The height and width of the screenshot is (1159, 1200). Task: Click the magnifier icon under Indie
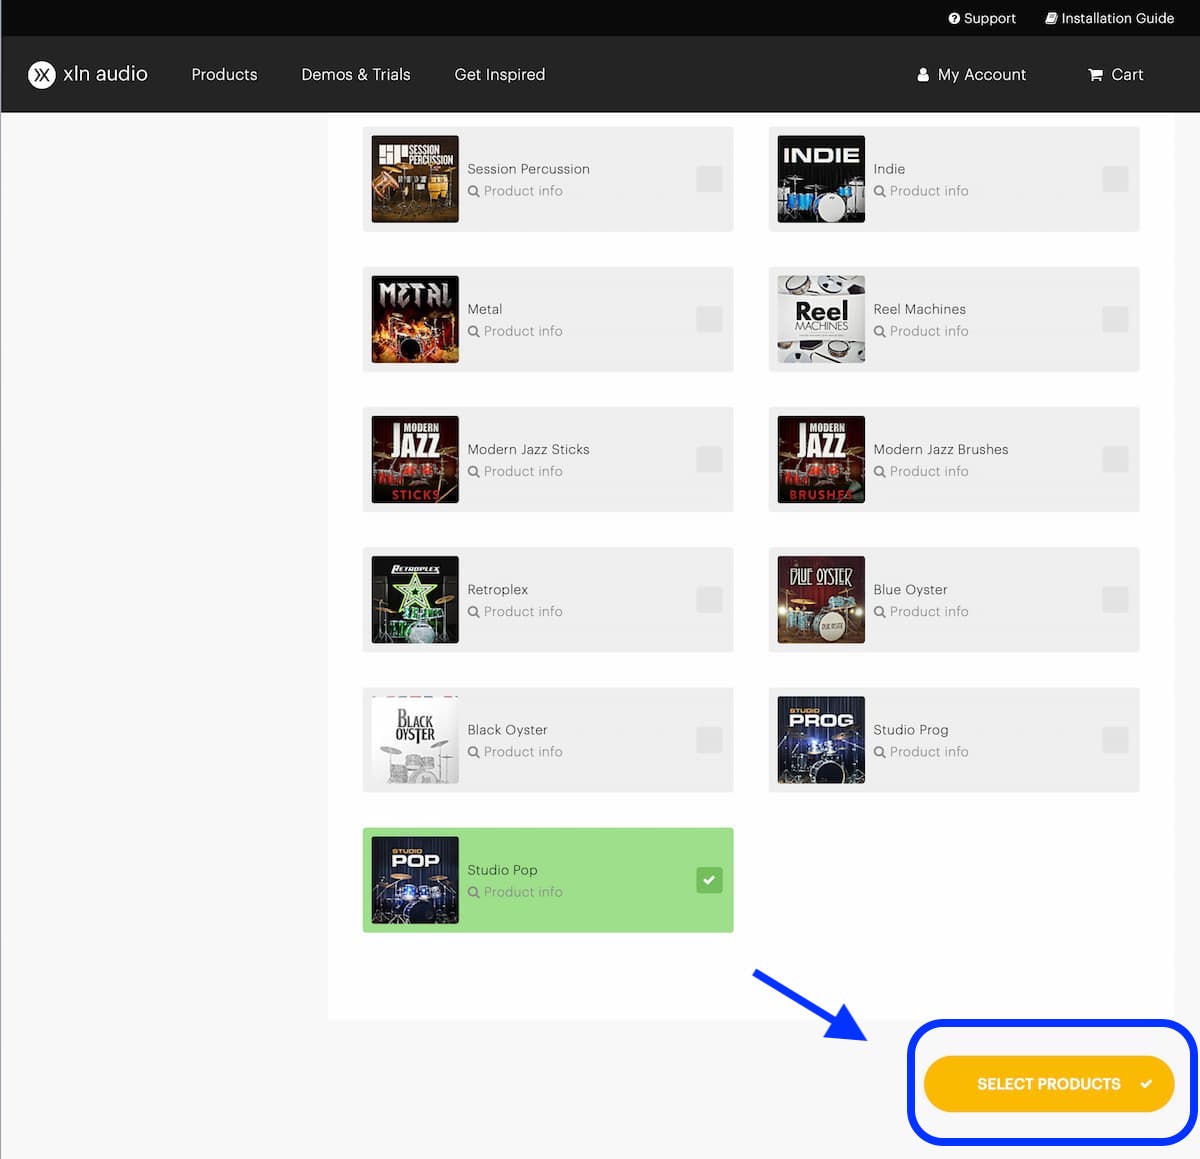pyautogui.click(x=880, y=191)
